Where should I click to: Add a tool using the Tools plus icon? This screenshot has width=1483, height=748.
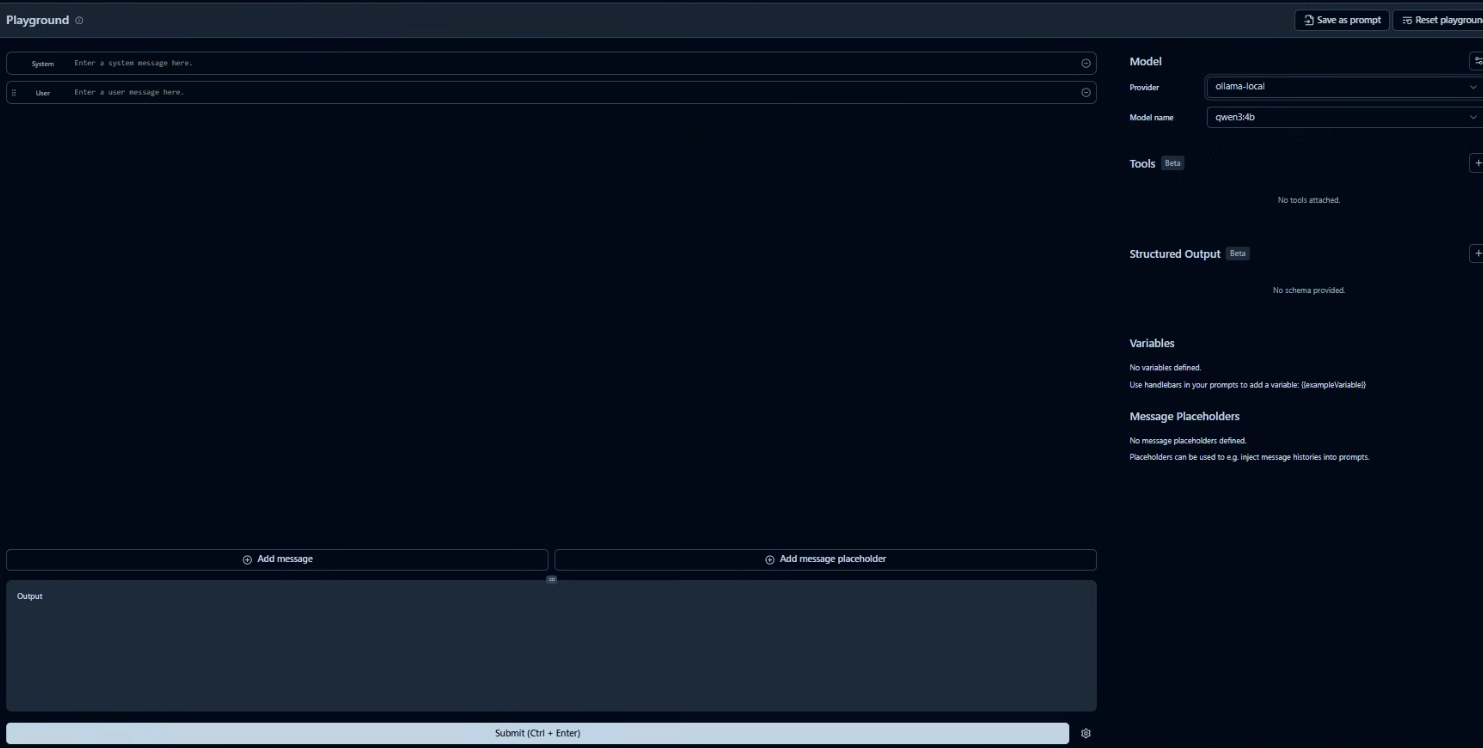(x=1477, y=162)
